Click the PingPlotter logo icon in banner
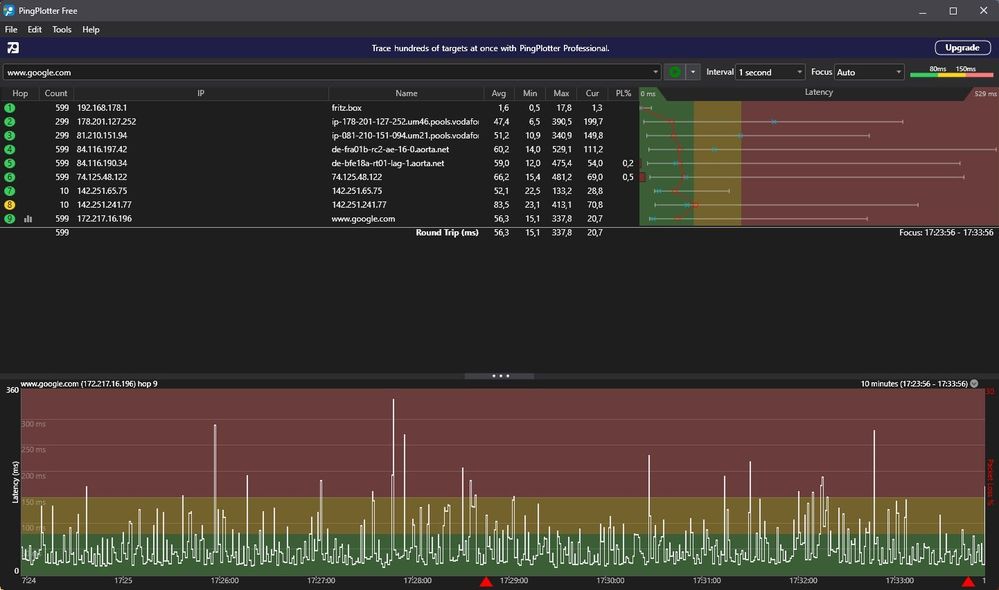The width and height of the screenshot is (999, 590). pos(13,48)
